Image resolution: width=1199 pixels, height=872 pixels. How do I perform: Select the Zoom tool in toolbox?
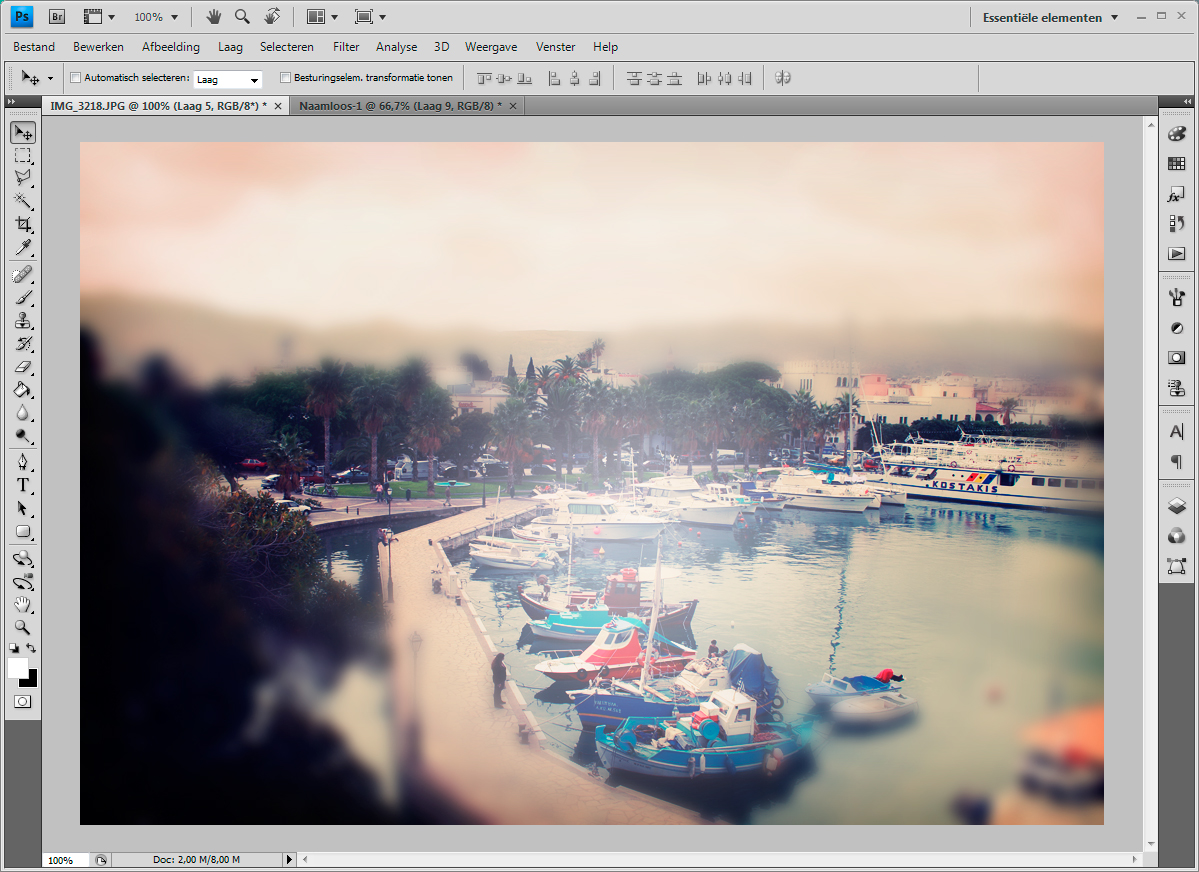coord(23,628)
